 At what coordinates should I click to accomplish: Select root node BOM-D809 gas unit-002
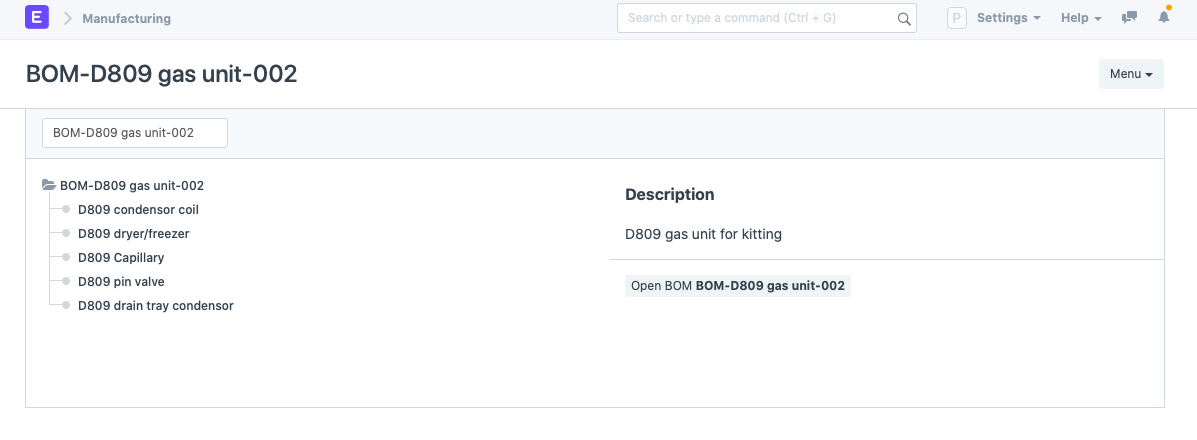click(132, 185)
